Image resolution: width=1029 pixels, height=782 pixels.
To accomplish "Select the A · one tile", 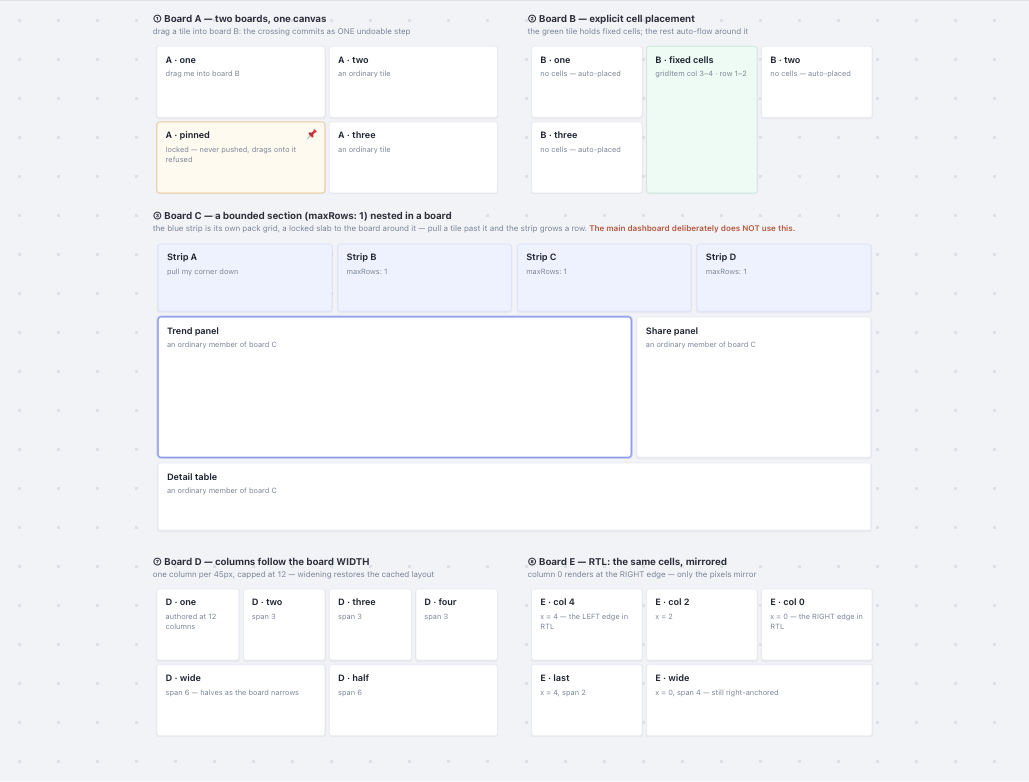I will [241, 82].
